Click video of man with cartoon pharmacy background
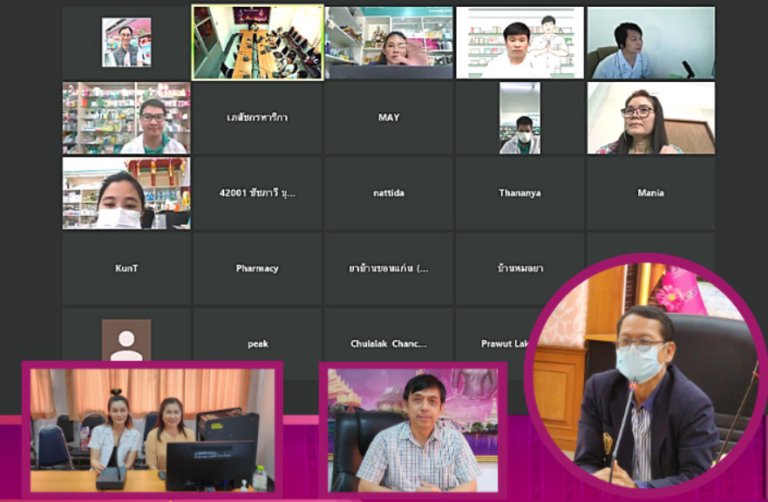 point(519,42)
